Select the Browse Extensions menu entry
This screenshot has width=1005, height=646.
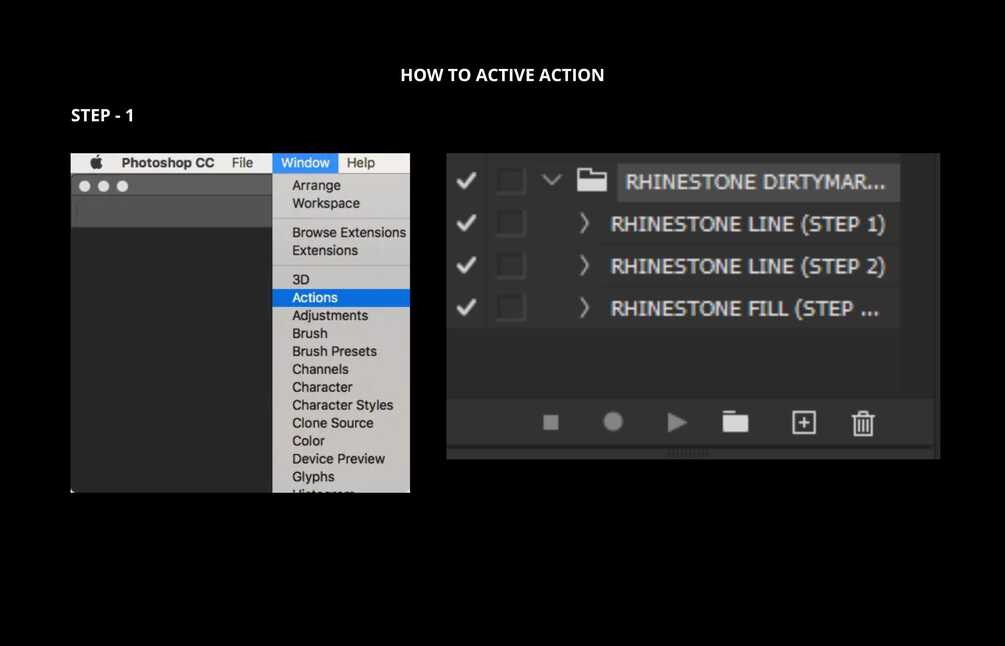[x=349, y=232]
